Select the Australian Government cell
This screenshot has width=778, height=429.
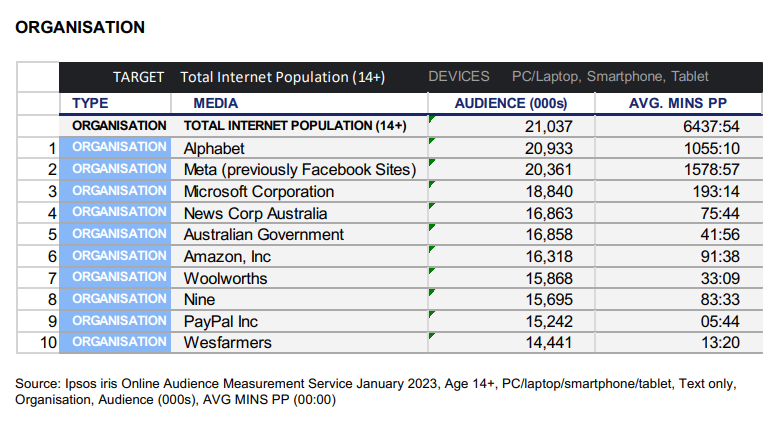[x=263, y=234]
